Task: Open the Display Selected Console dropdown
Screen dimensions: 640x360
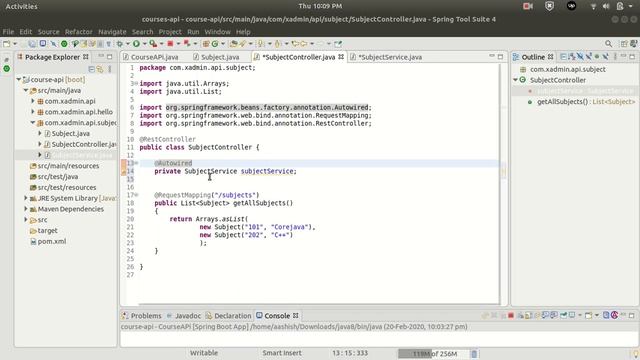Action: [x=580, y=316]
